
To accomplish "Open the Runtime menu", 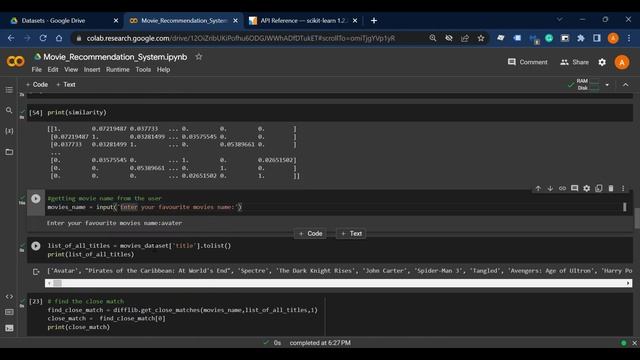I will [x=118, y=70].
